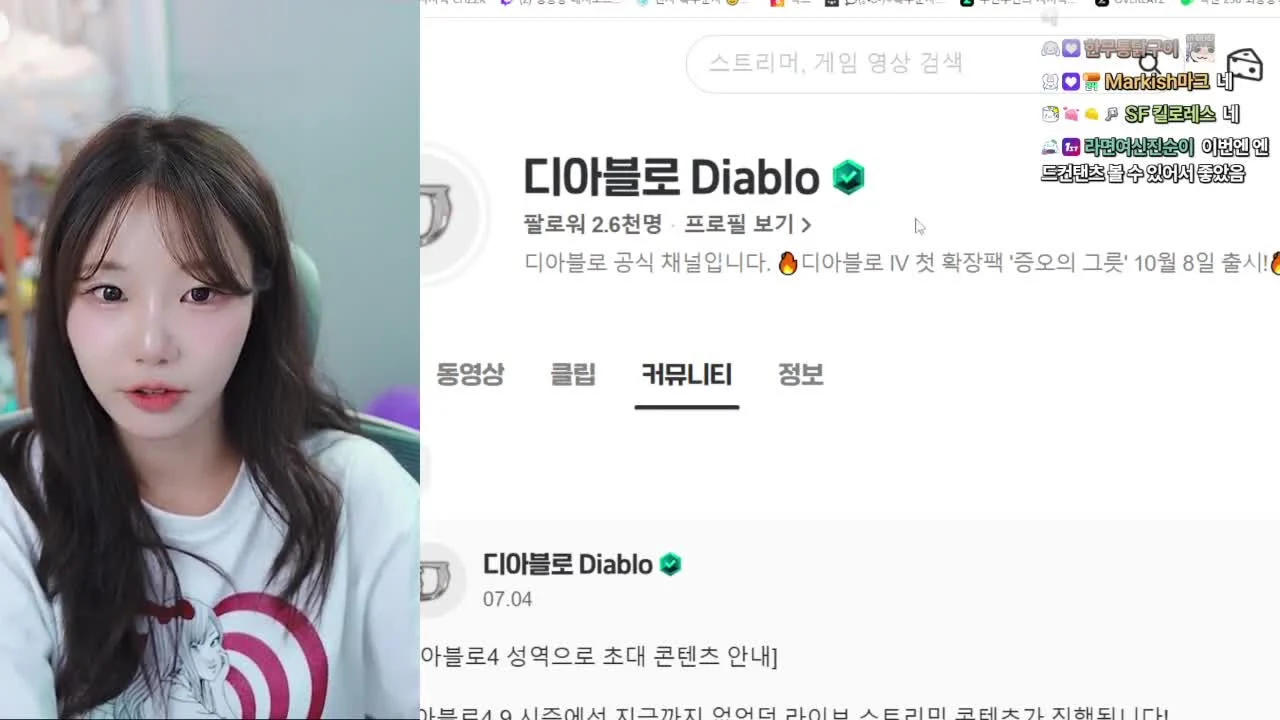Open the 정보 tab
The height and width of the screenshot is (720, 1280).
point(801,375)
